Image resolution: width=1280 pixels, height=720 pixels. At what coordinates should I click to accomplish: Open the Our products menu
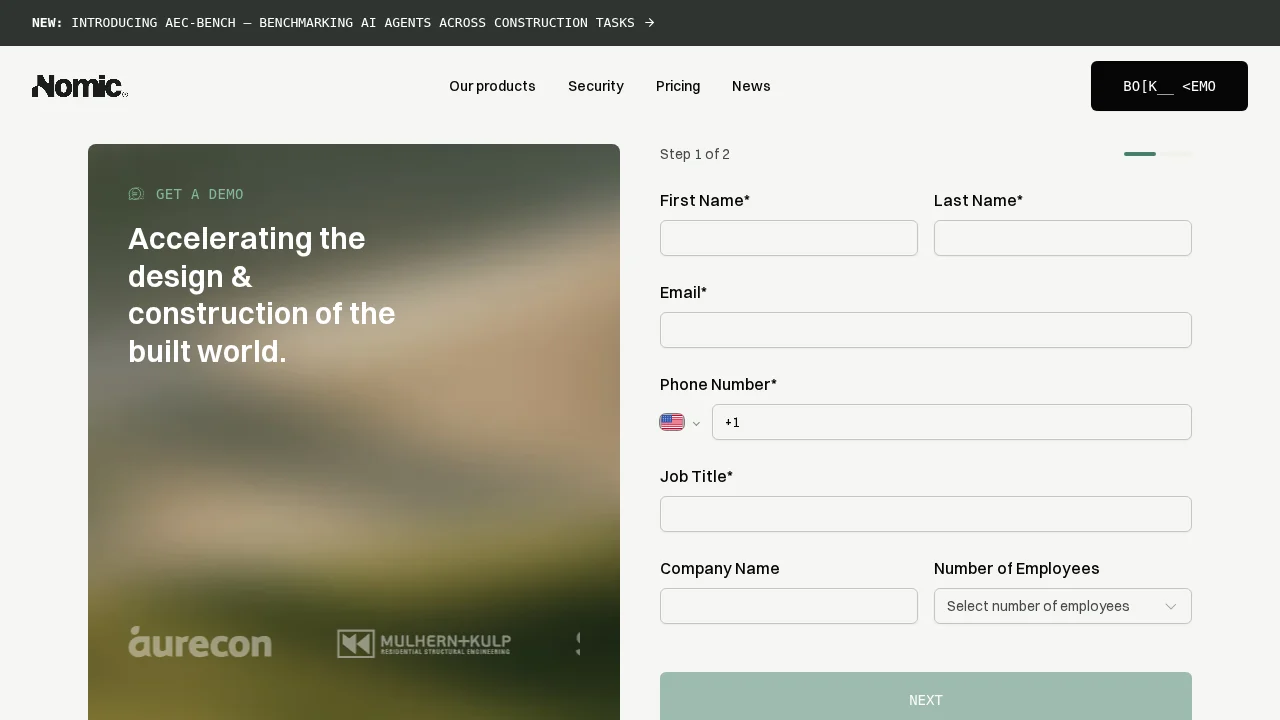492,86
